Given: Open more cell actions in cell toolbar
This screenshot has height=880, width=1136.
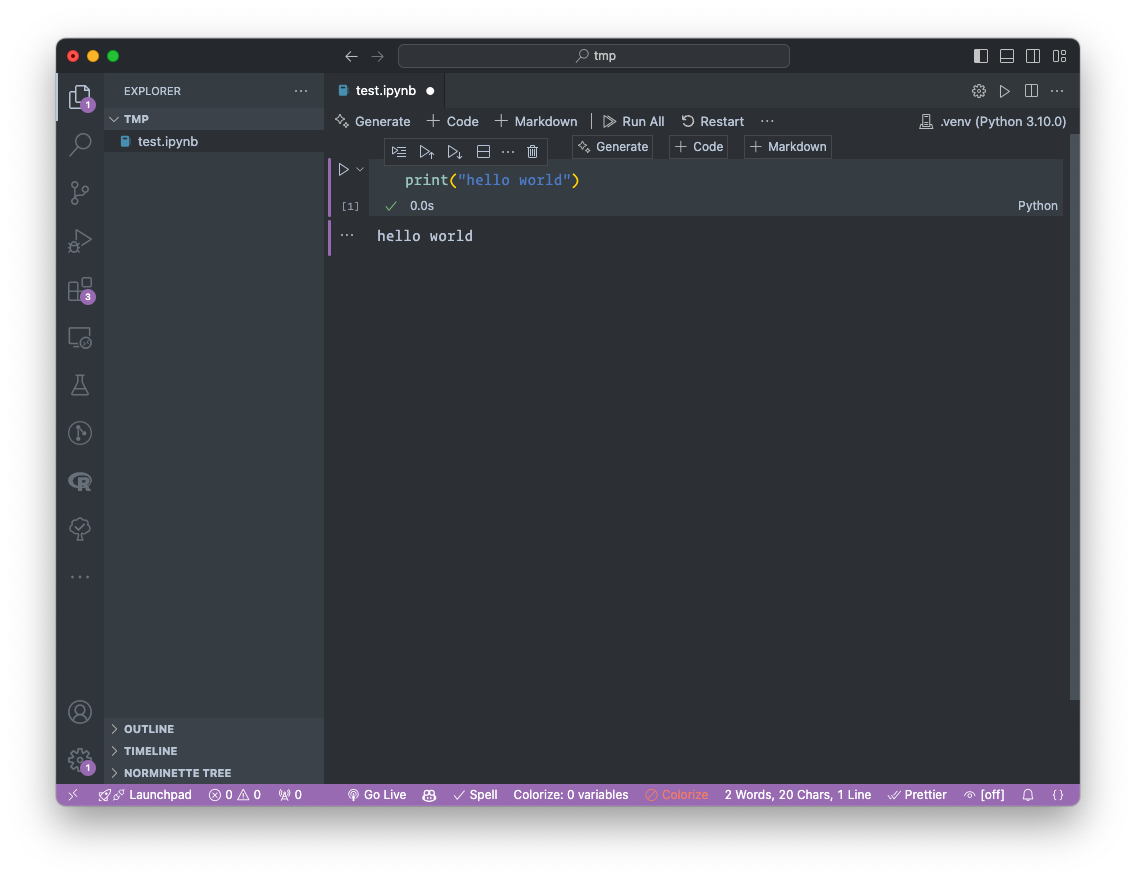Looking at the screenshot, I should (x=508, y=151).
